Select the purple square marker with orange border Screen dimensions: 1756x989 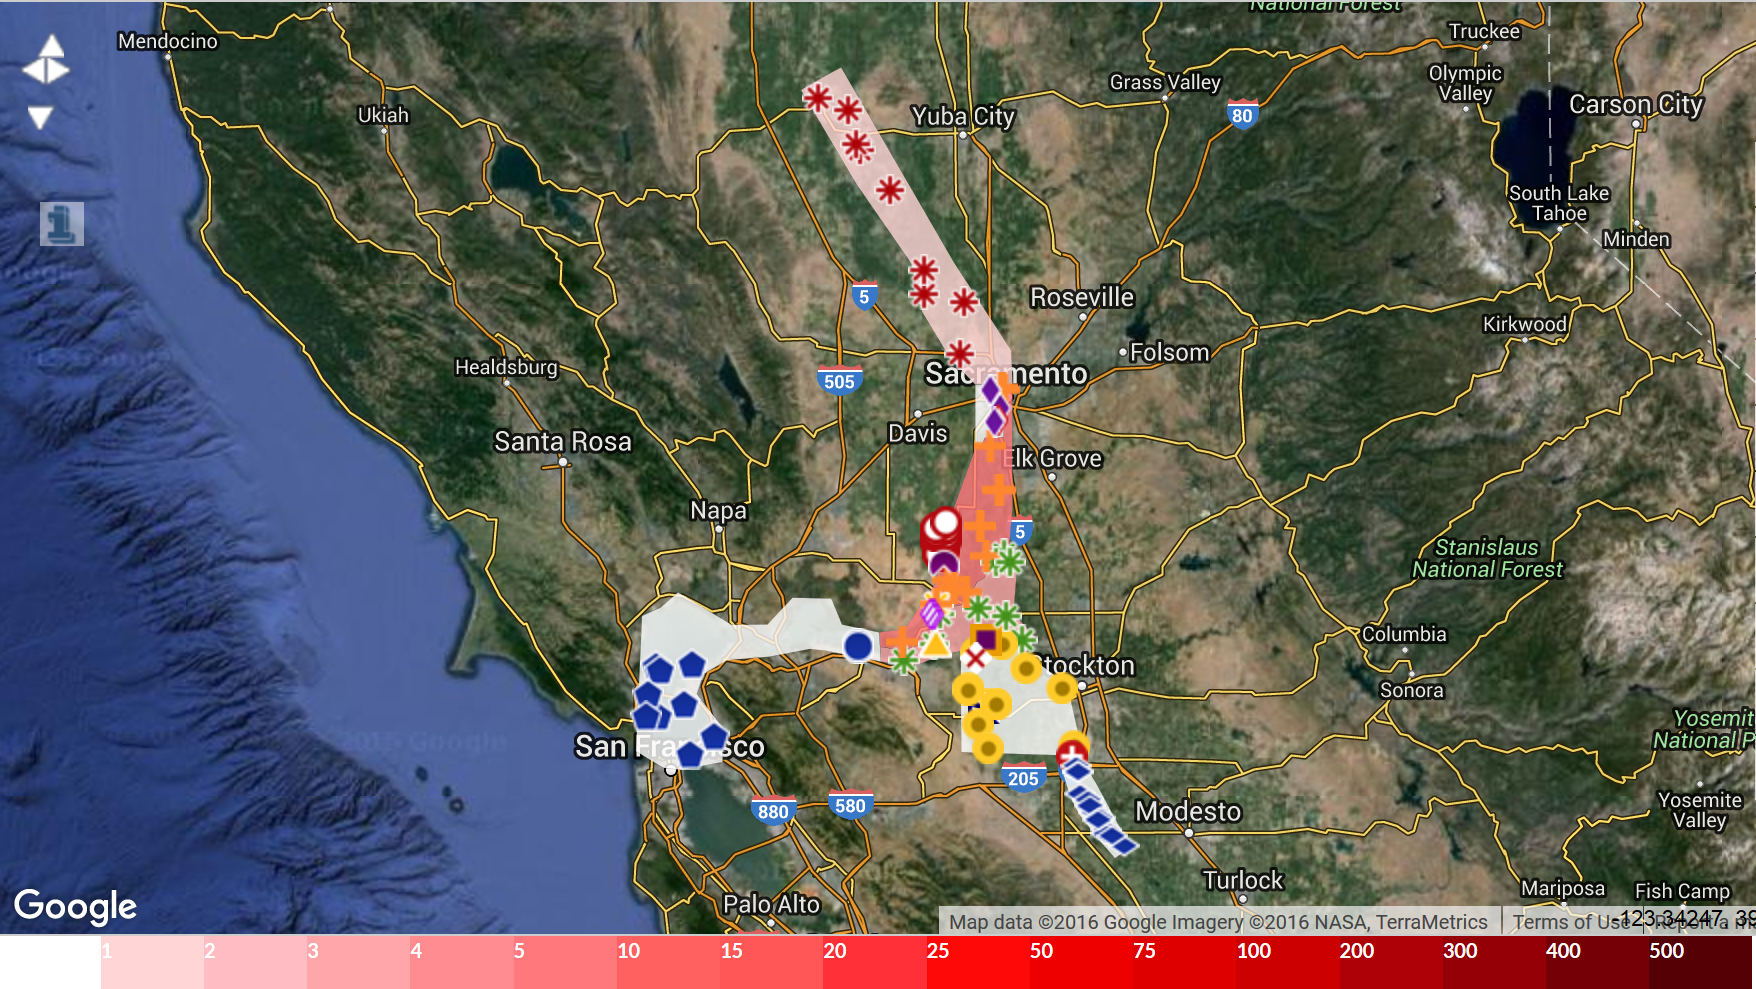coord(985,638)
